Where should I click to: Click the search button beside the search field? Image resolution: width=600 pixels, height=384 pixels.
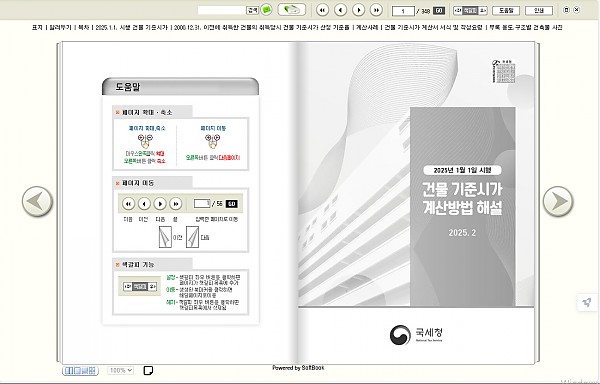[252, 10]
